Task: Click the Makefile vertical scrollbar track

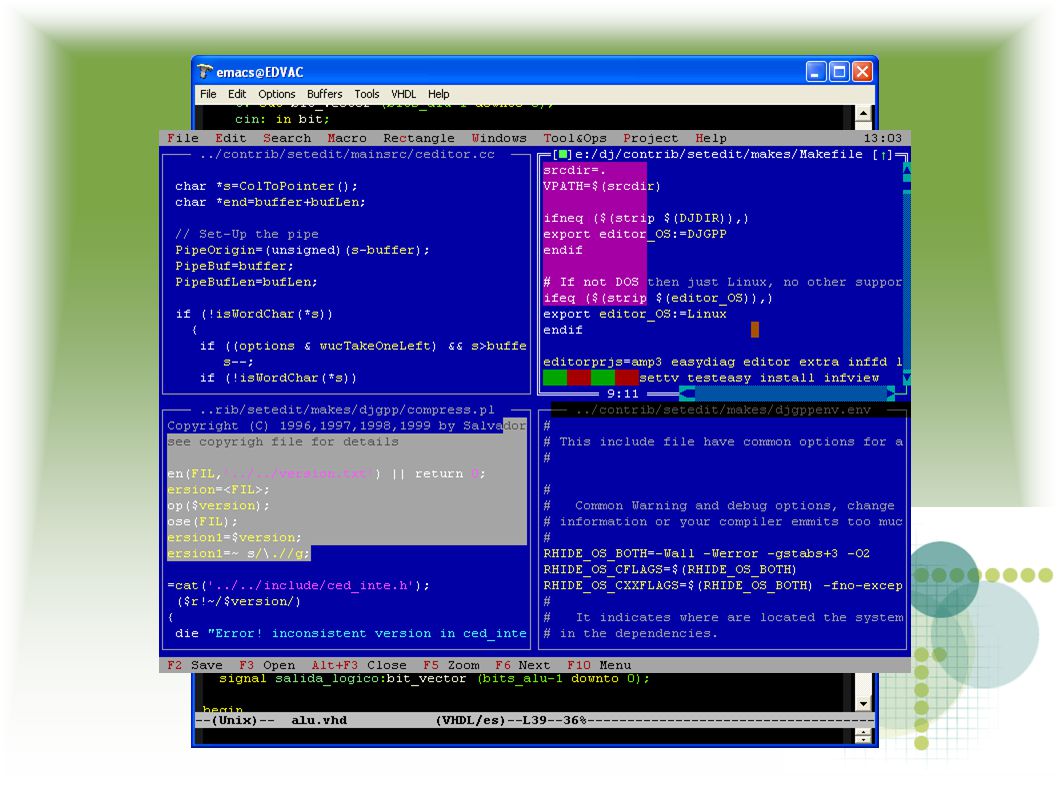Action: [x=907, y=277]
